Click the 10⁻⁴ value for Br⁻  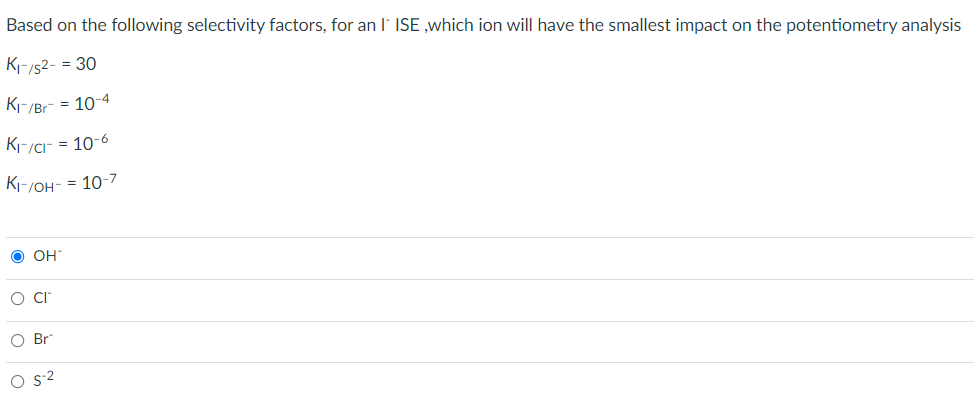[x=92, y=103]
